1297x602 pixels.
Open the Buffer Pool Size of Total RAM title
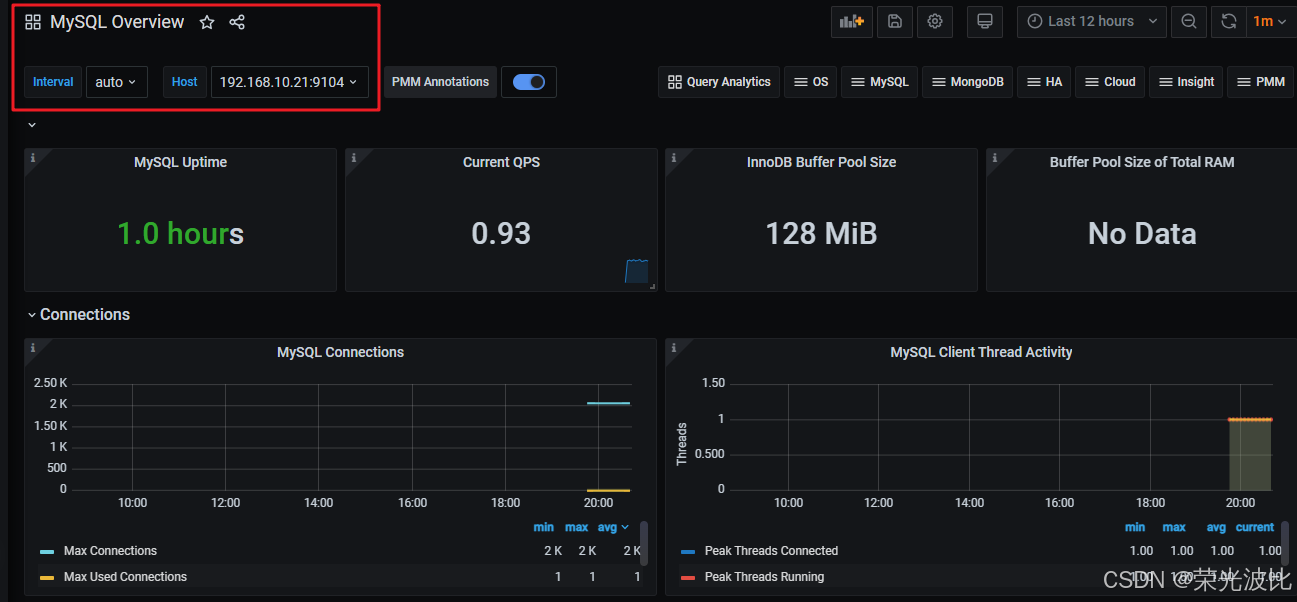(1142, 162)
